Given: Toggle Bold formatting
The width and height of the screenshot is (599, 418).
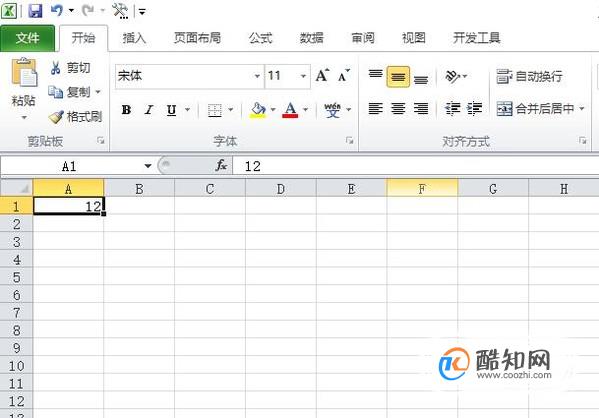Looking at the screenshot, I should 126,110.
